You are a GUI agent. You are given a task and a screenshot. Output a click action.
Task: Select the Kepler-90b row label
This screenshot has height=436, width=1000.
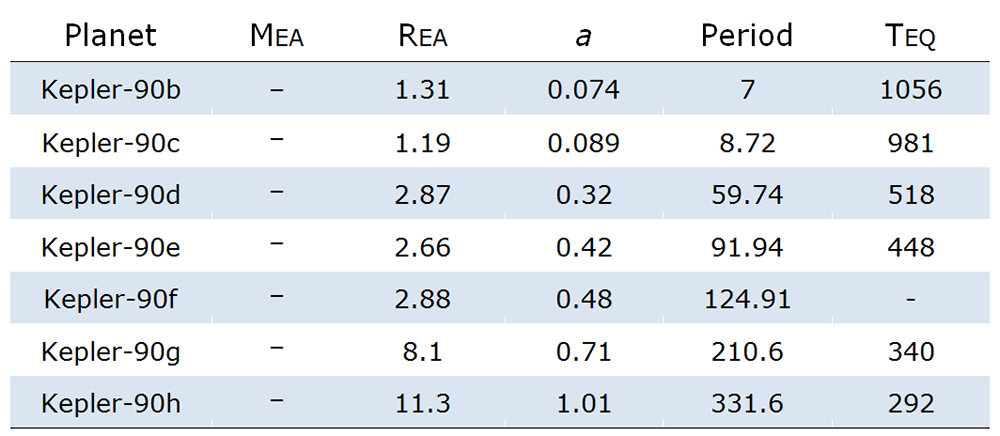point(111,90)
